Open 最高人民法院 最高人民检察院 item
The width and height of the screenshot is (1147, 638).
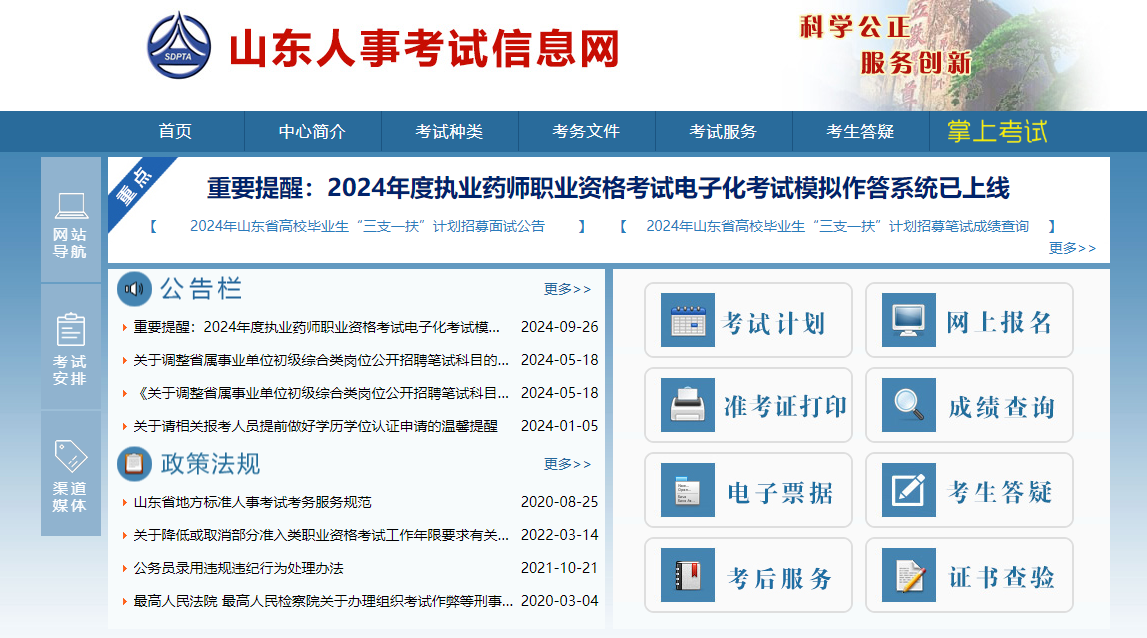tap(323, 601)
